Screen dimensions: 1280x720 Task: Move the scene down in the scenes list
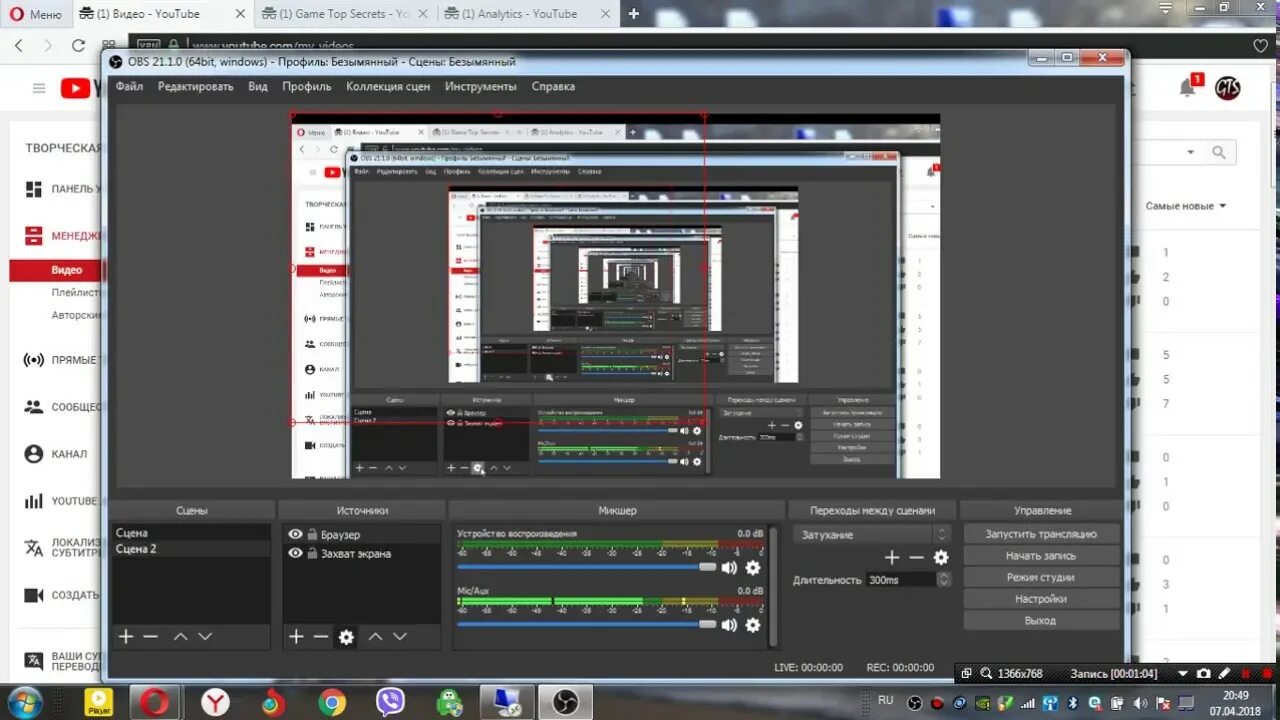(x=205, y=637)
